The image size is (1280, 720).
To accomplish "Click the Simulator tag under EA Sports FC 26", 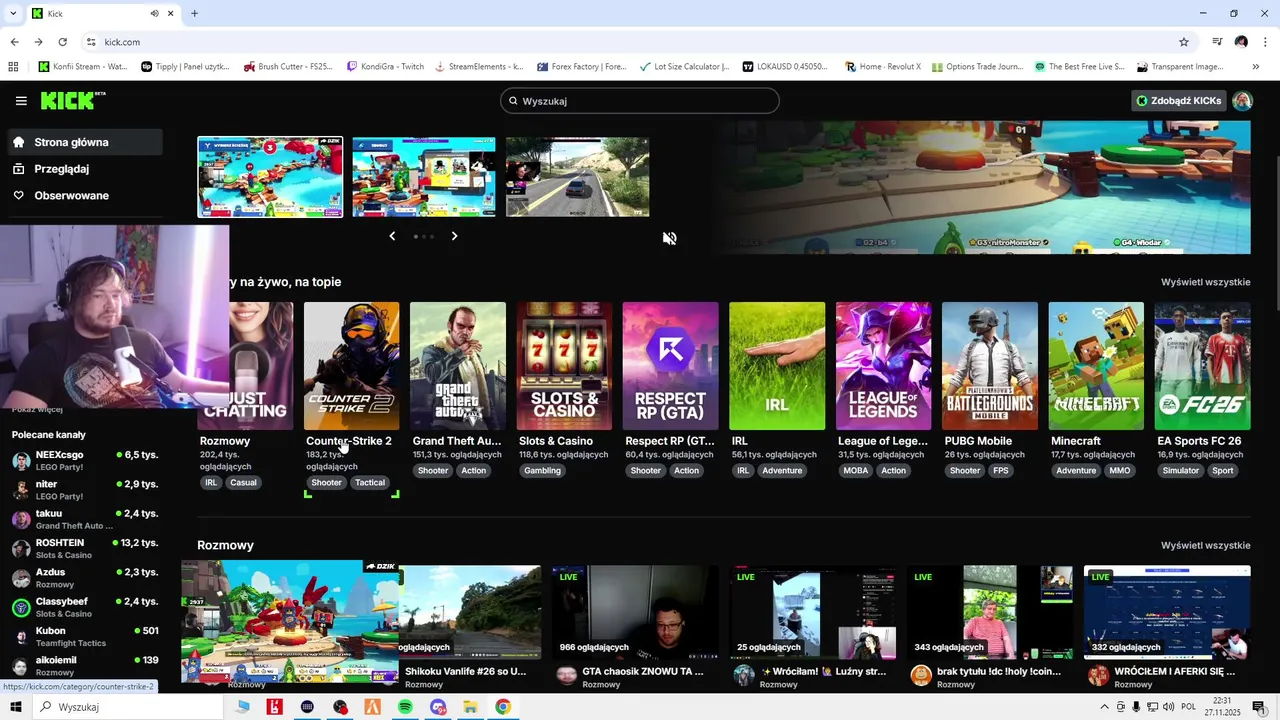I will 1180,471.
